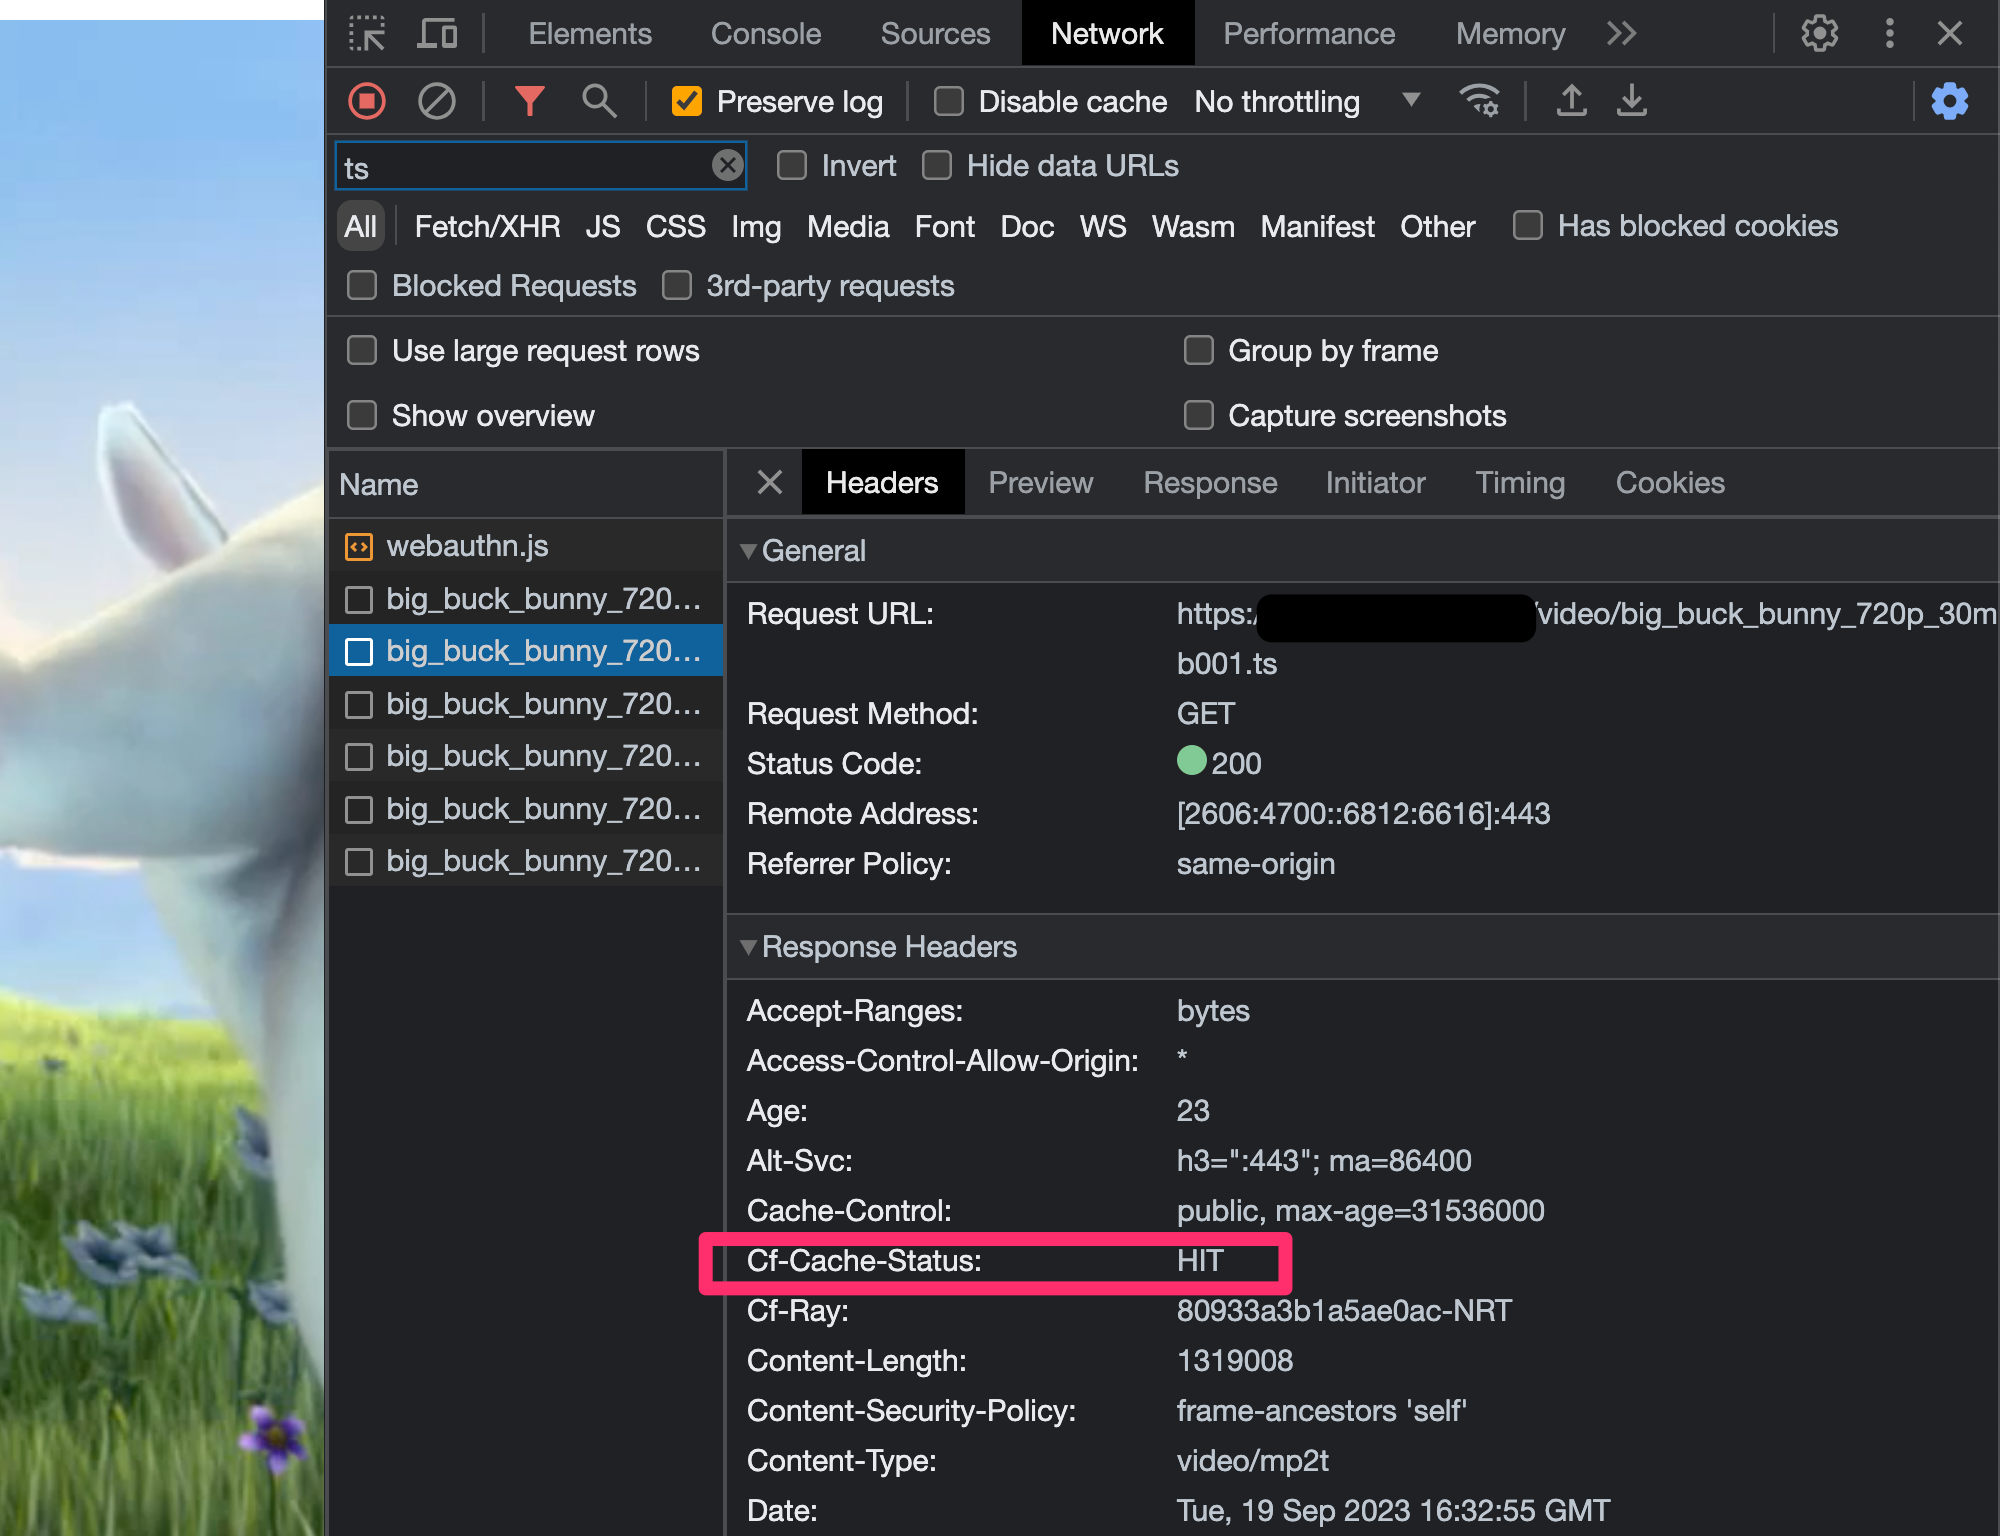Open network search with magnifier icon
2000x1536 pixels.
point(599,101)
